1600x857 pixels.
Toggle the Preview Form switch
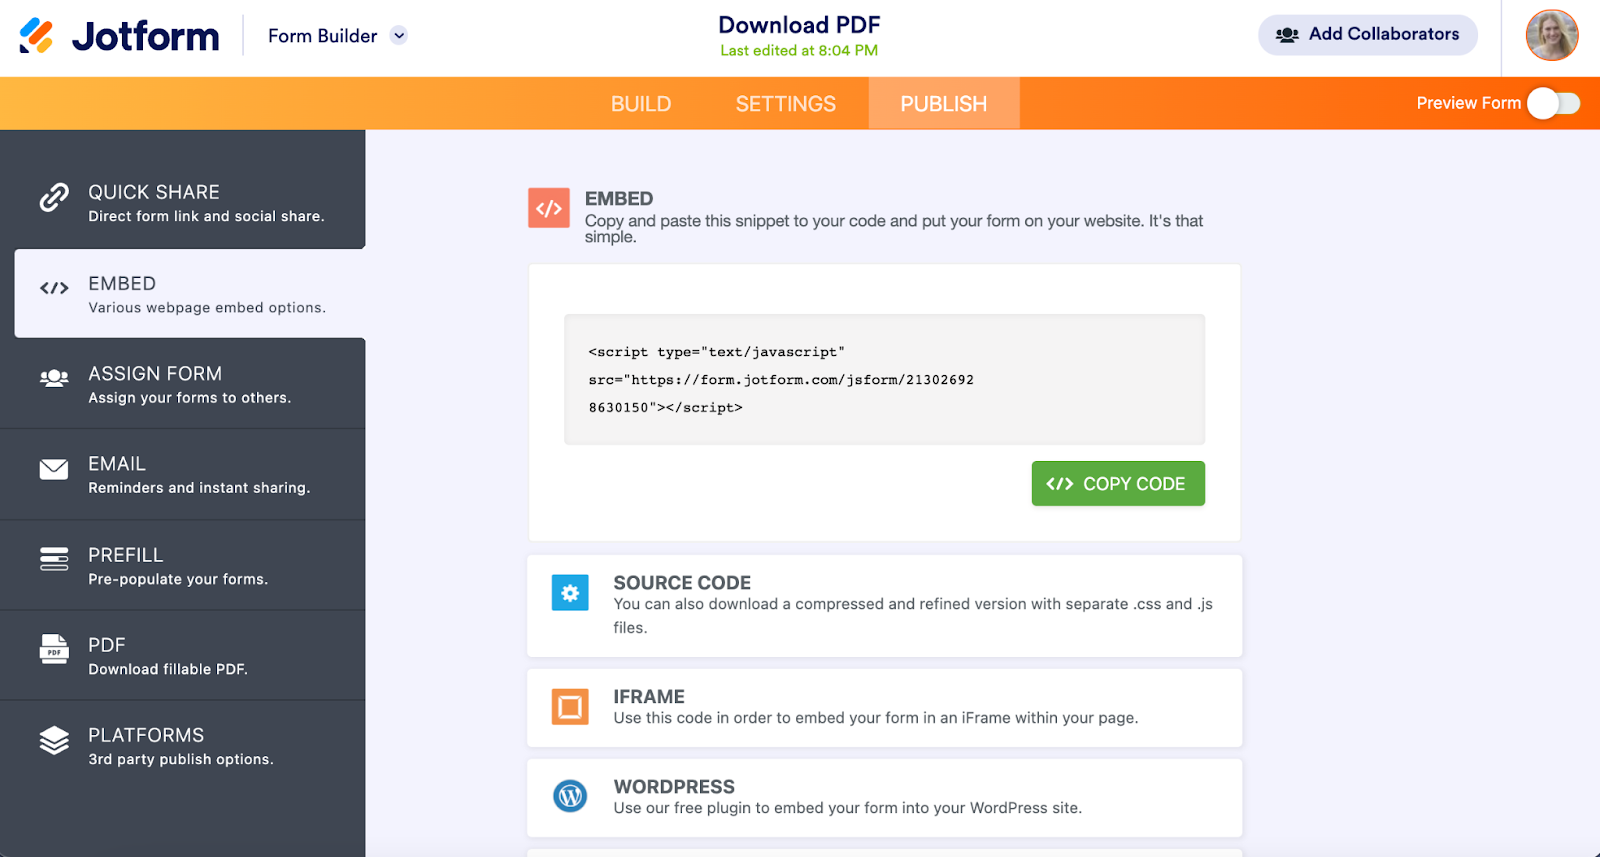point(1553,103)
